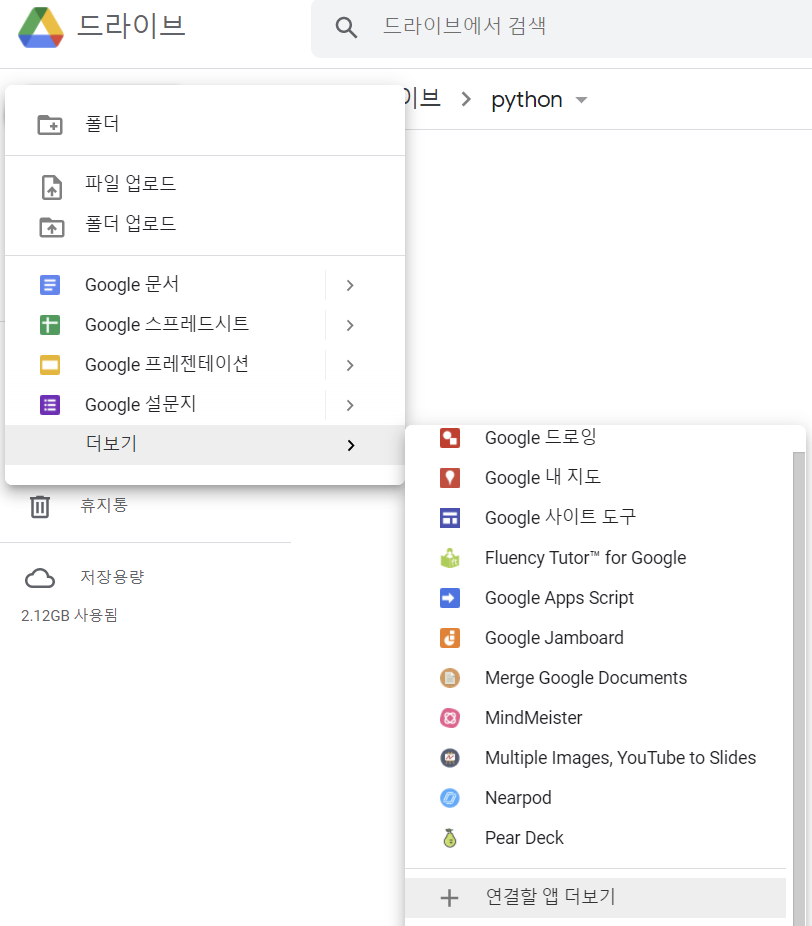
Task: Click the green Google Sheets icon
Action: click(x=50, y=325)
